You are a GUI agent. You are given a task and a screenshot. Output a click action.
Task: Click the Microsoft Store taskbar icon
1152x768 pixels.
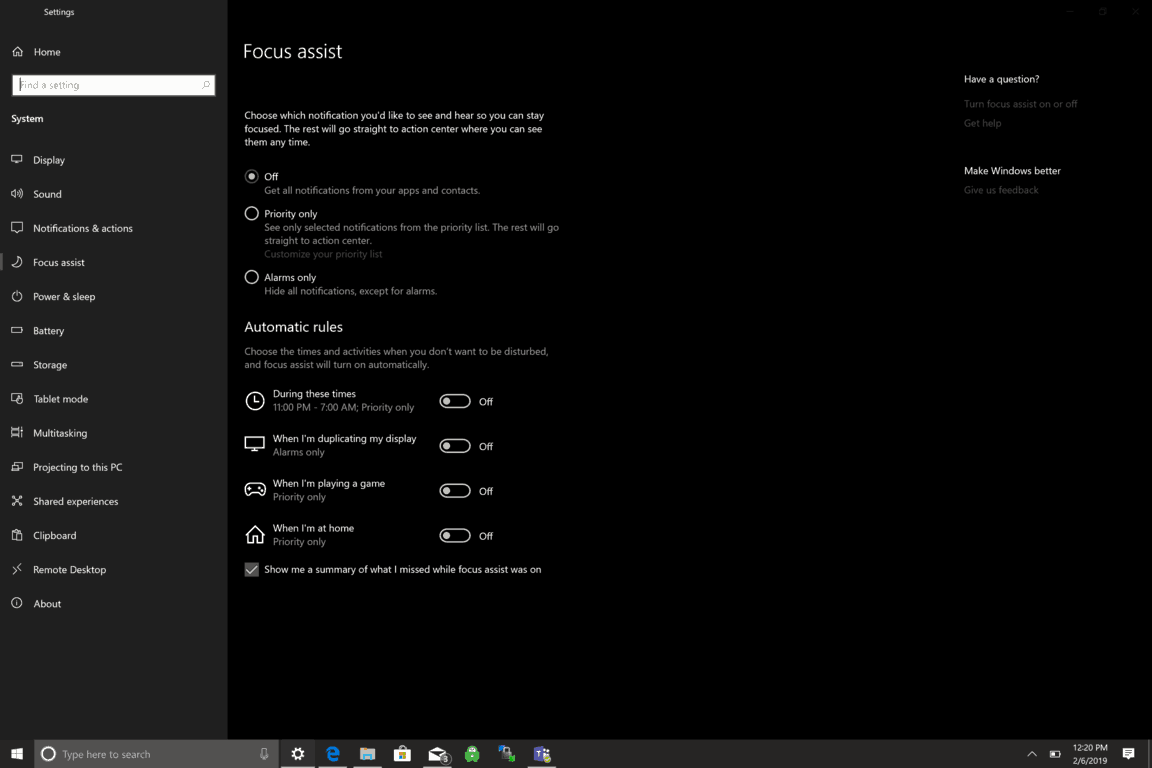402,754
